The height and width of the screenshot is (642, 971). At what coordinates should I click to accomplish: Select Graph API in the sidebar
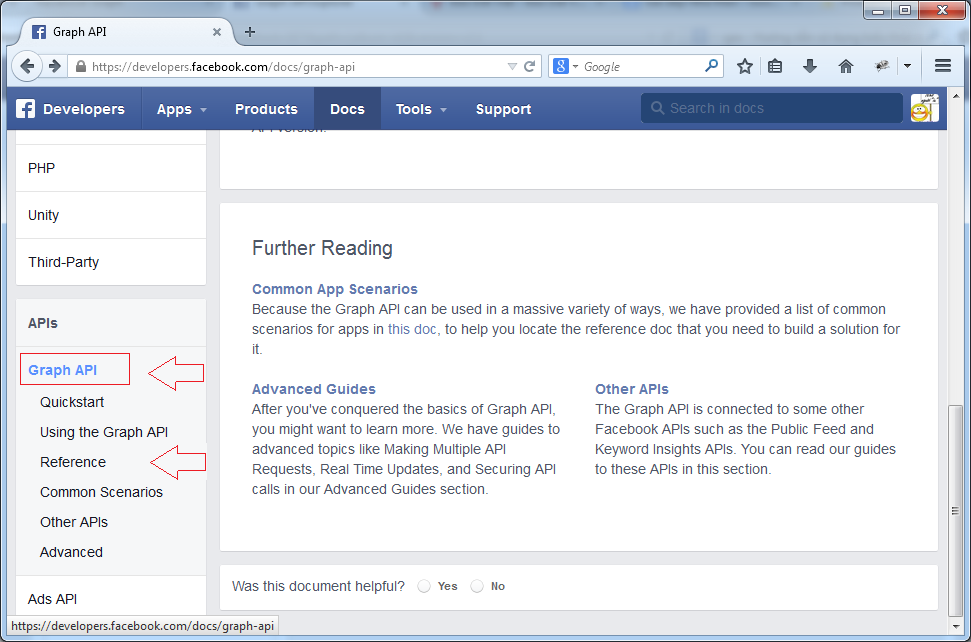pyautogui.click(x=63, y=370)
